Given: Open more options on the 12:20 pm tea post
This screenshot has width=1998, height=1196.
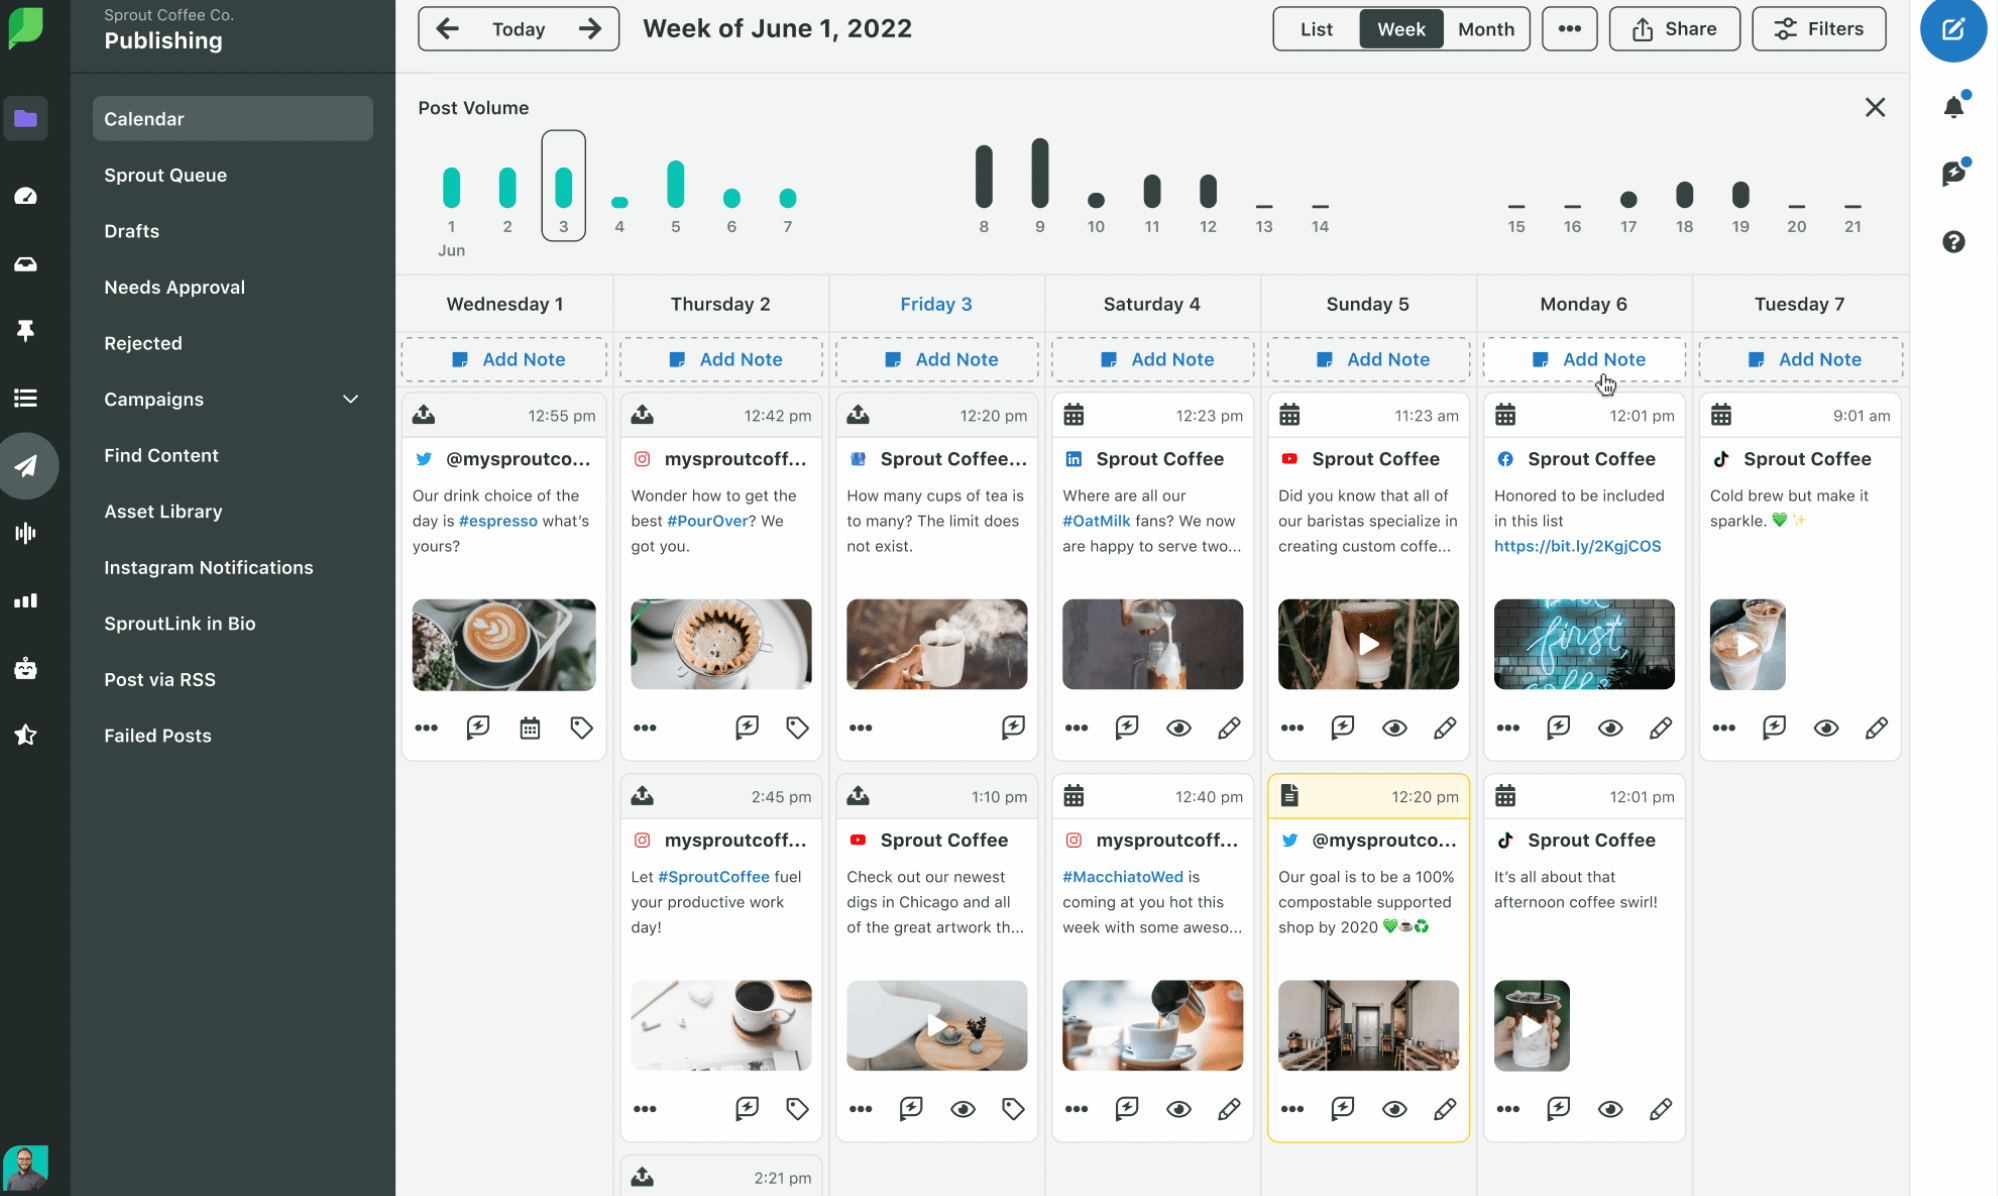Looking at the screenshot, I should 860,728.
